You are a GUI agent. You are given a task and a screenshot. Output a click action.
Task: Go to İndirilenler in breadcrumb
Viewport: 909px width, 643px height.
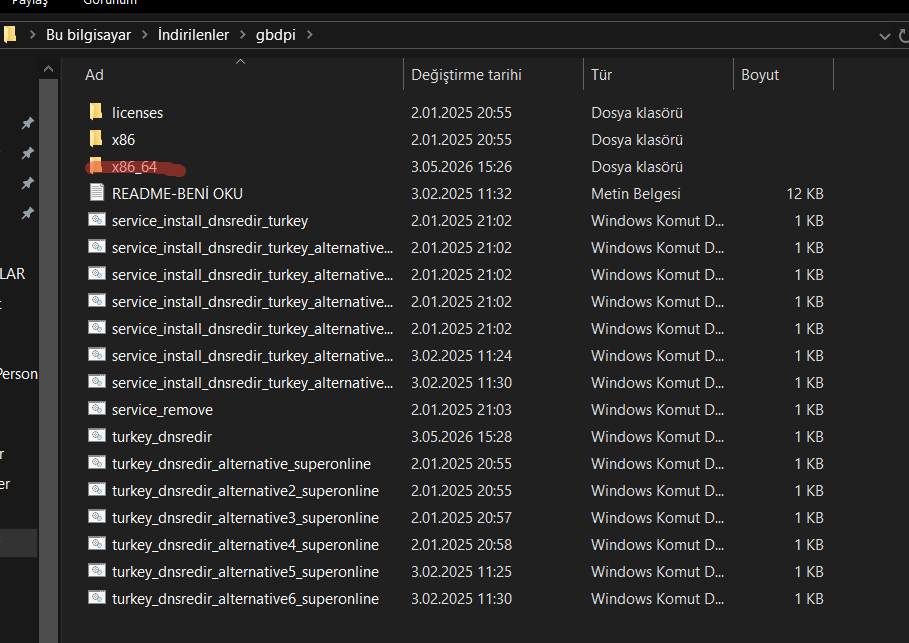click(x=194, y=35)
